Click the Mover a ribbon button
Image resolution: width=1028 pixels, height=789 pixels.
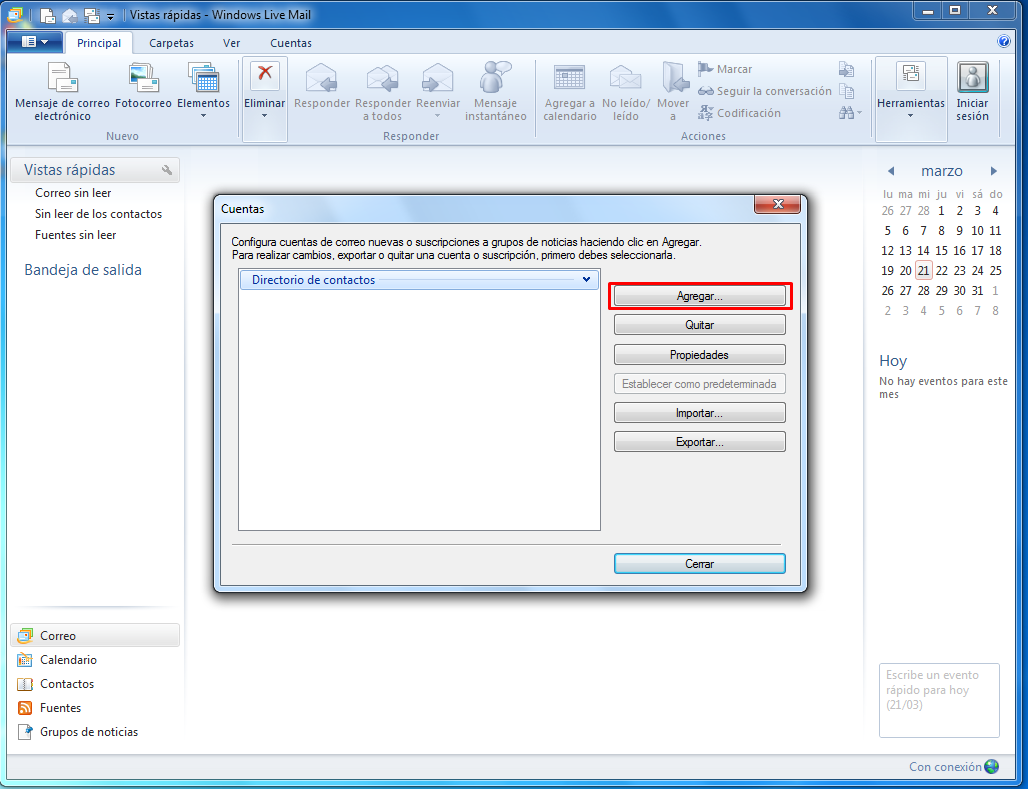(673, 92)
